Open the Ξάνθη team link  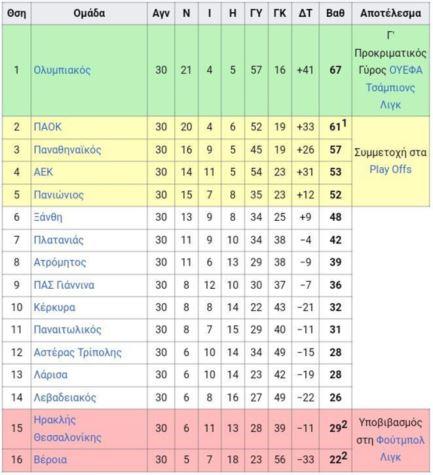coord(48,217)
